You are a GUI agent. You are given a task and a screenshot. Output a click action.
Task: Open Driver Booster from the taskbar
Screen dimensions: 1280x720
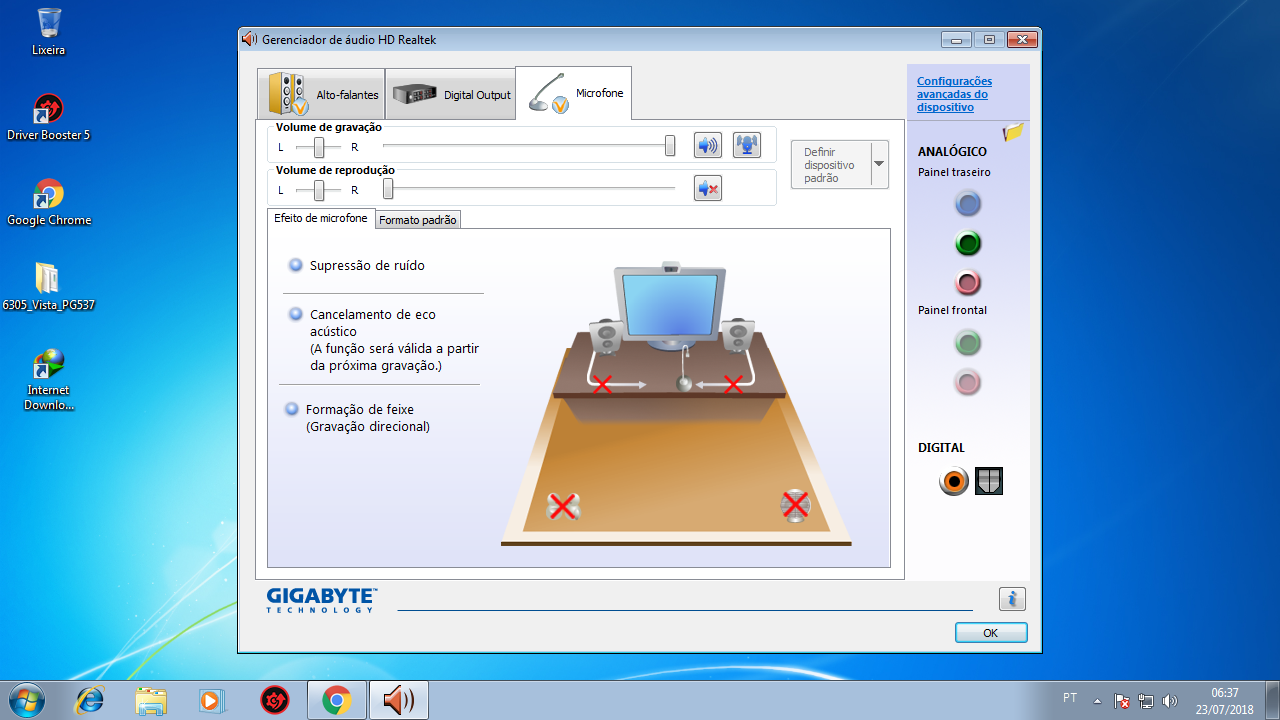tap(274, 700)
